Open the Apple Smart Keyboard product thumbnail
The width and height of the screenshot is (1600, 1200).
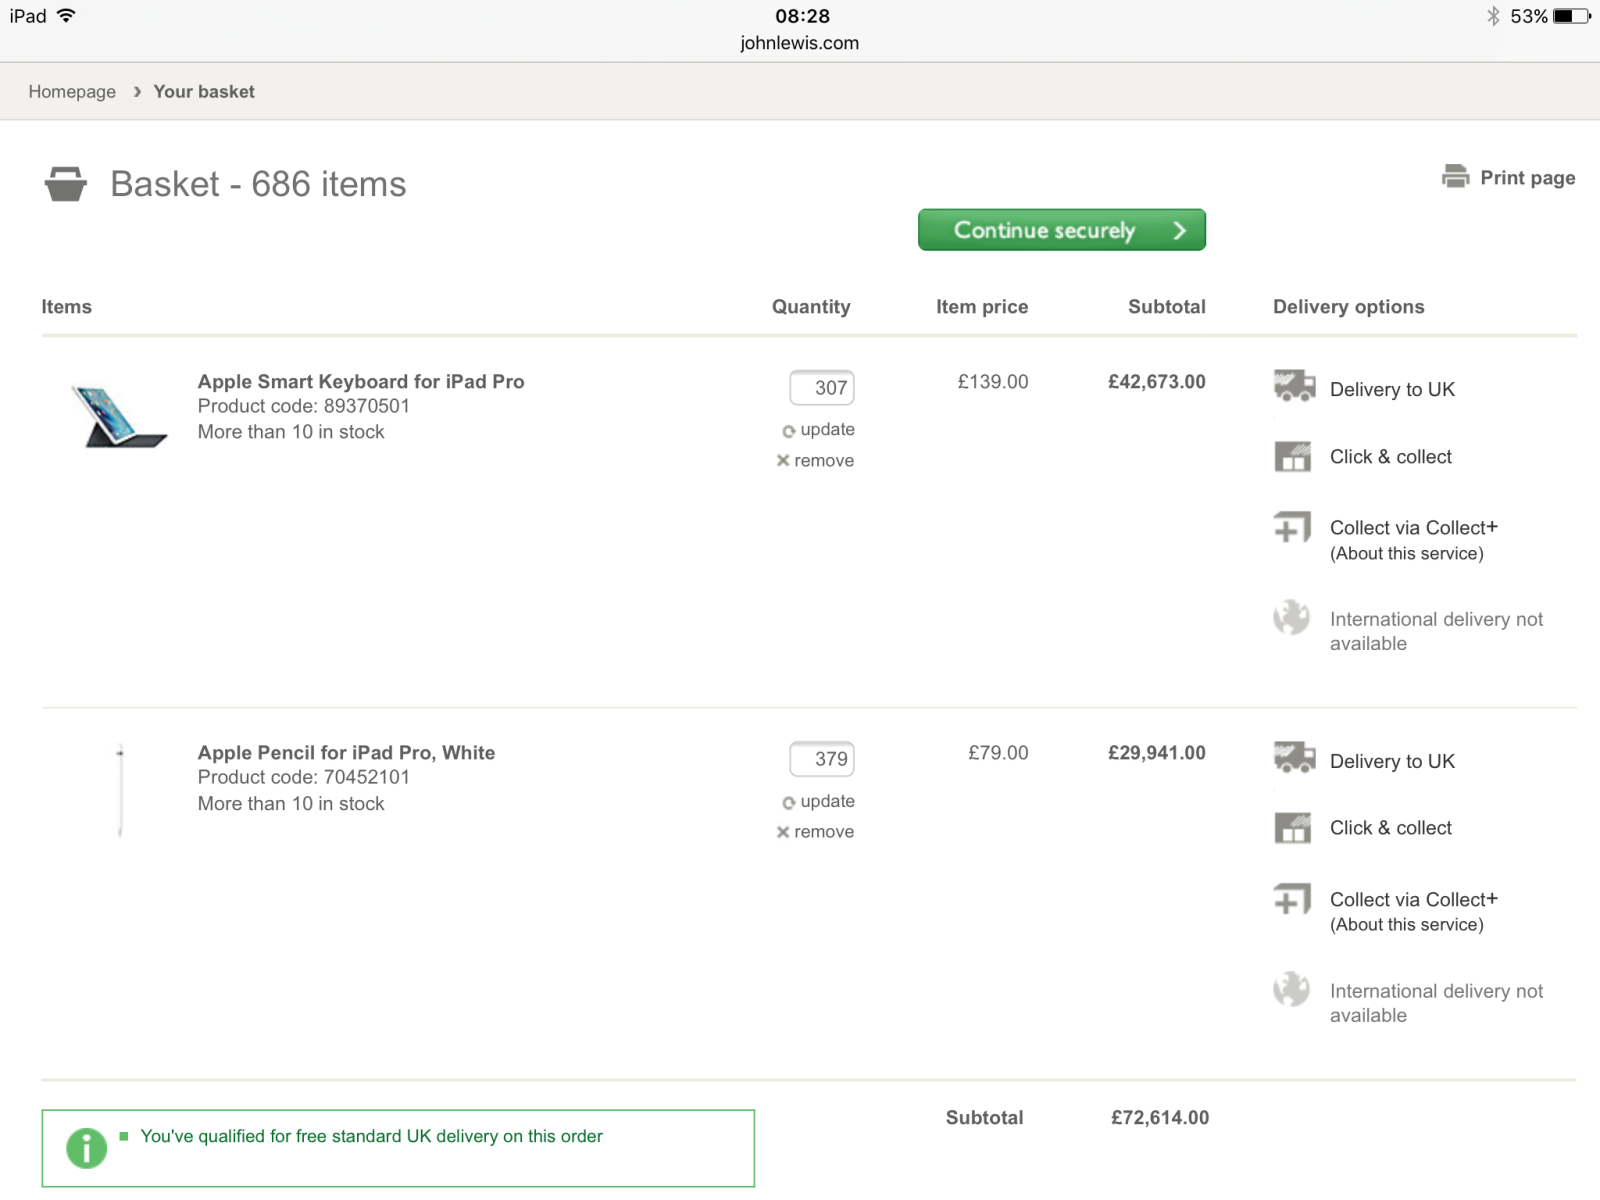[119, 416]
